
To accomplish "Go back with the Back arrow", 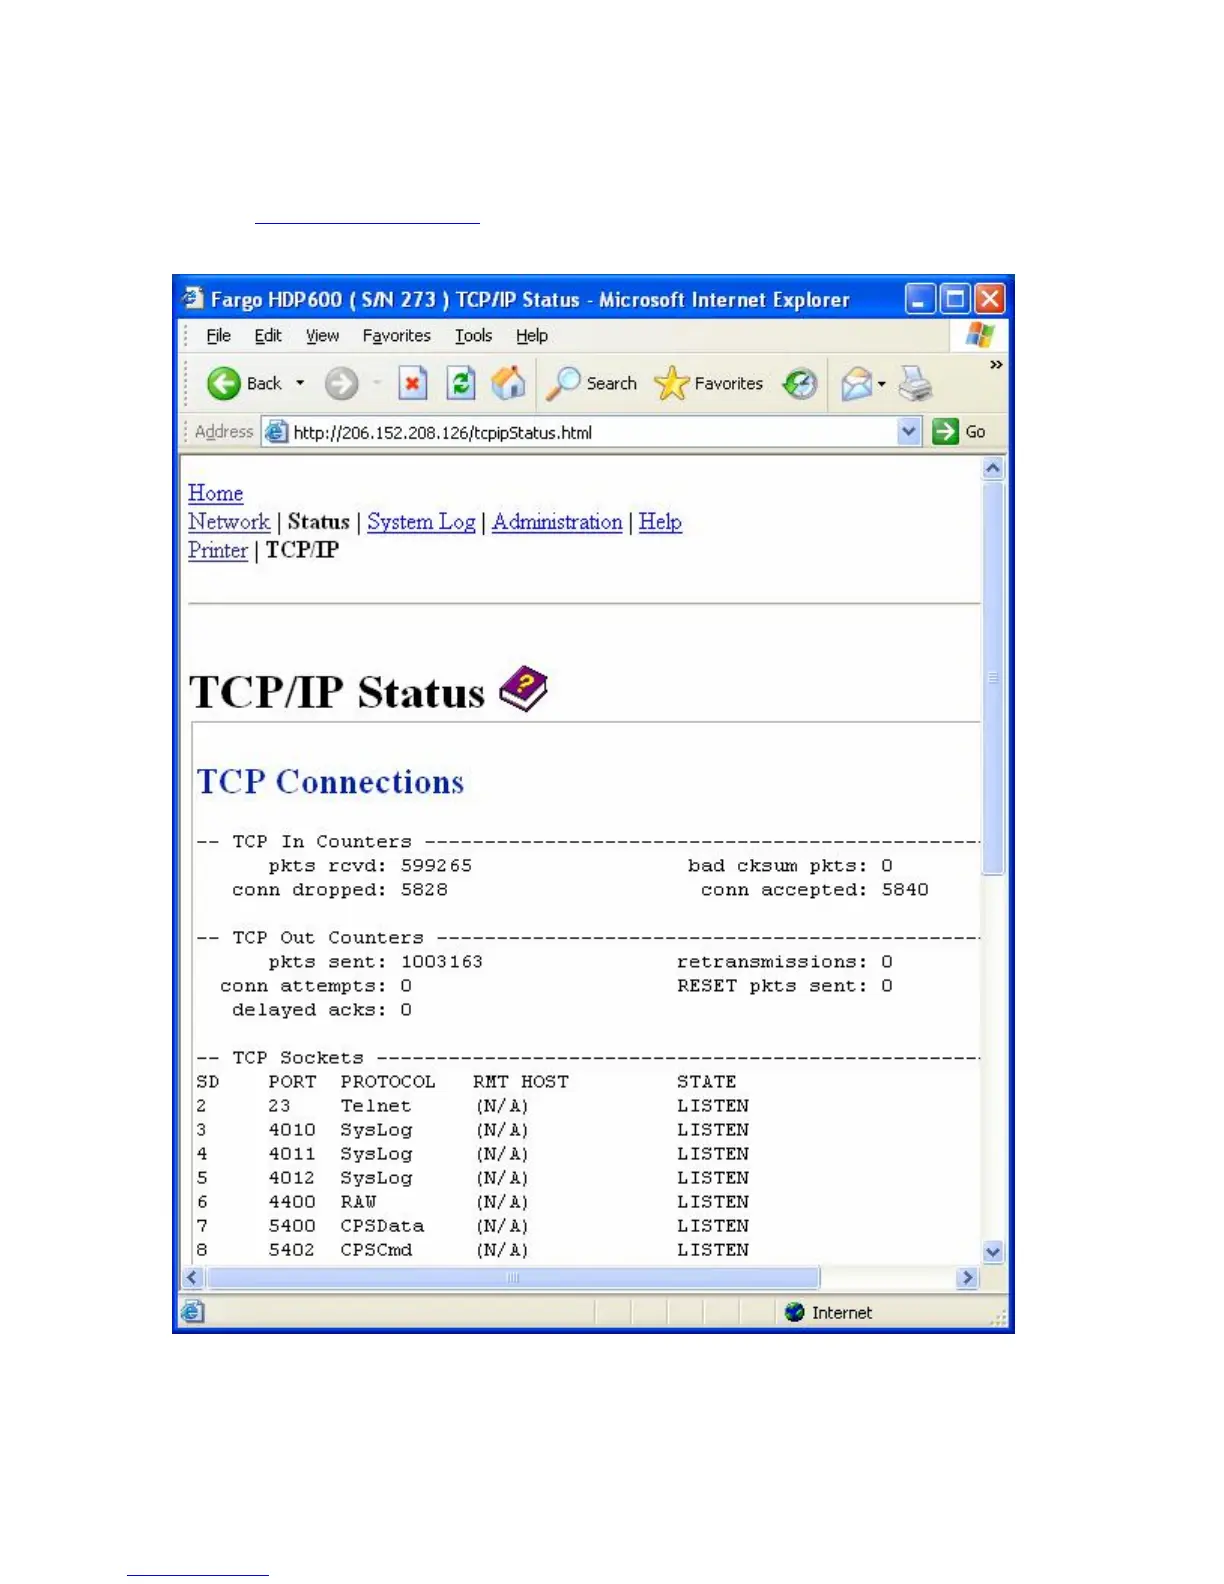I will point(243,383).
